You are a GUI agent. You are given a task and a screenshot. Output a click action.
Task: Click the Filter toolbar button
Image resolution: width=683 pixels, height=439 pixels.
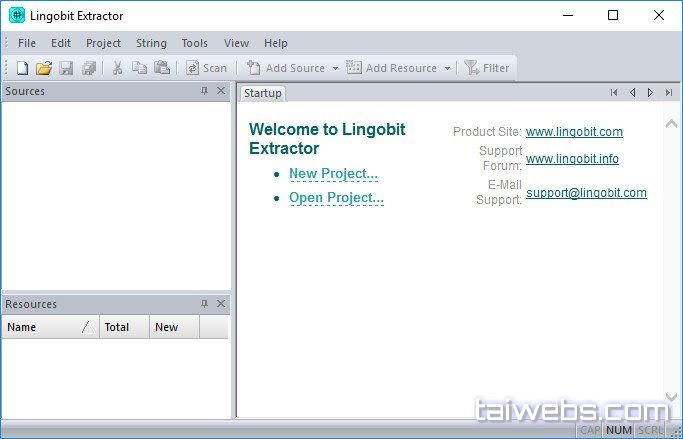coord(487,68)
